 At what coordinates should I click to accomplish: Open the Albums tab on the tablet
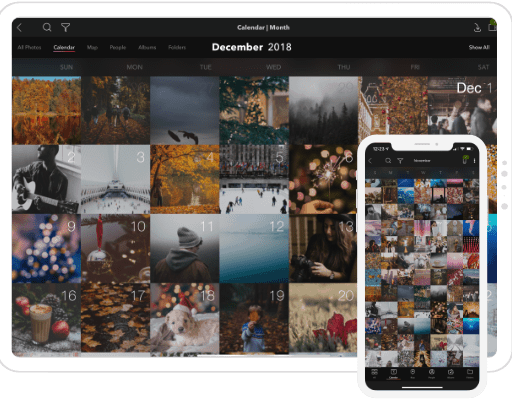click(147, 47)
